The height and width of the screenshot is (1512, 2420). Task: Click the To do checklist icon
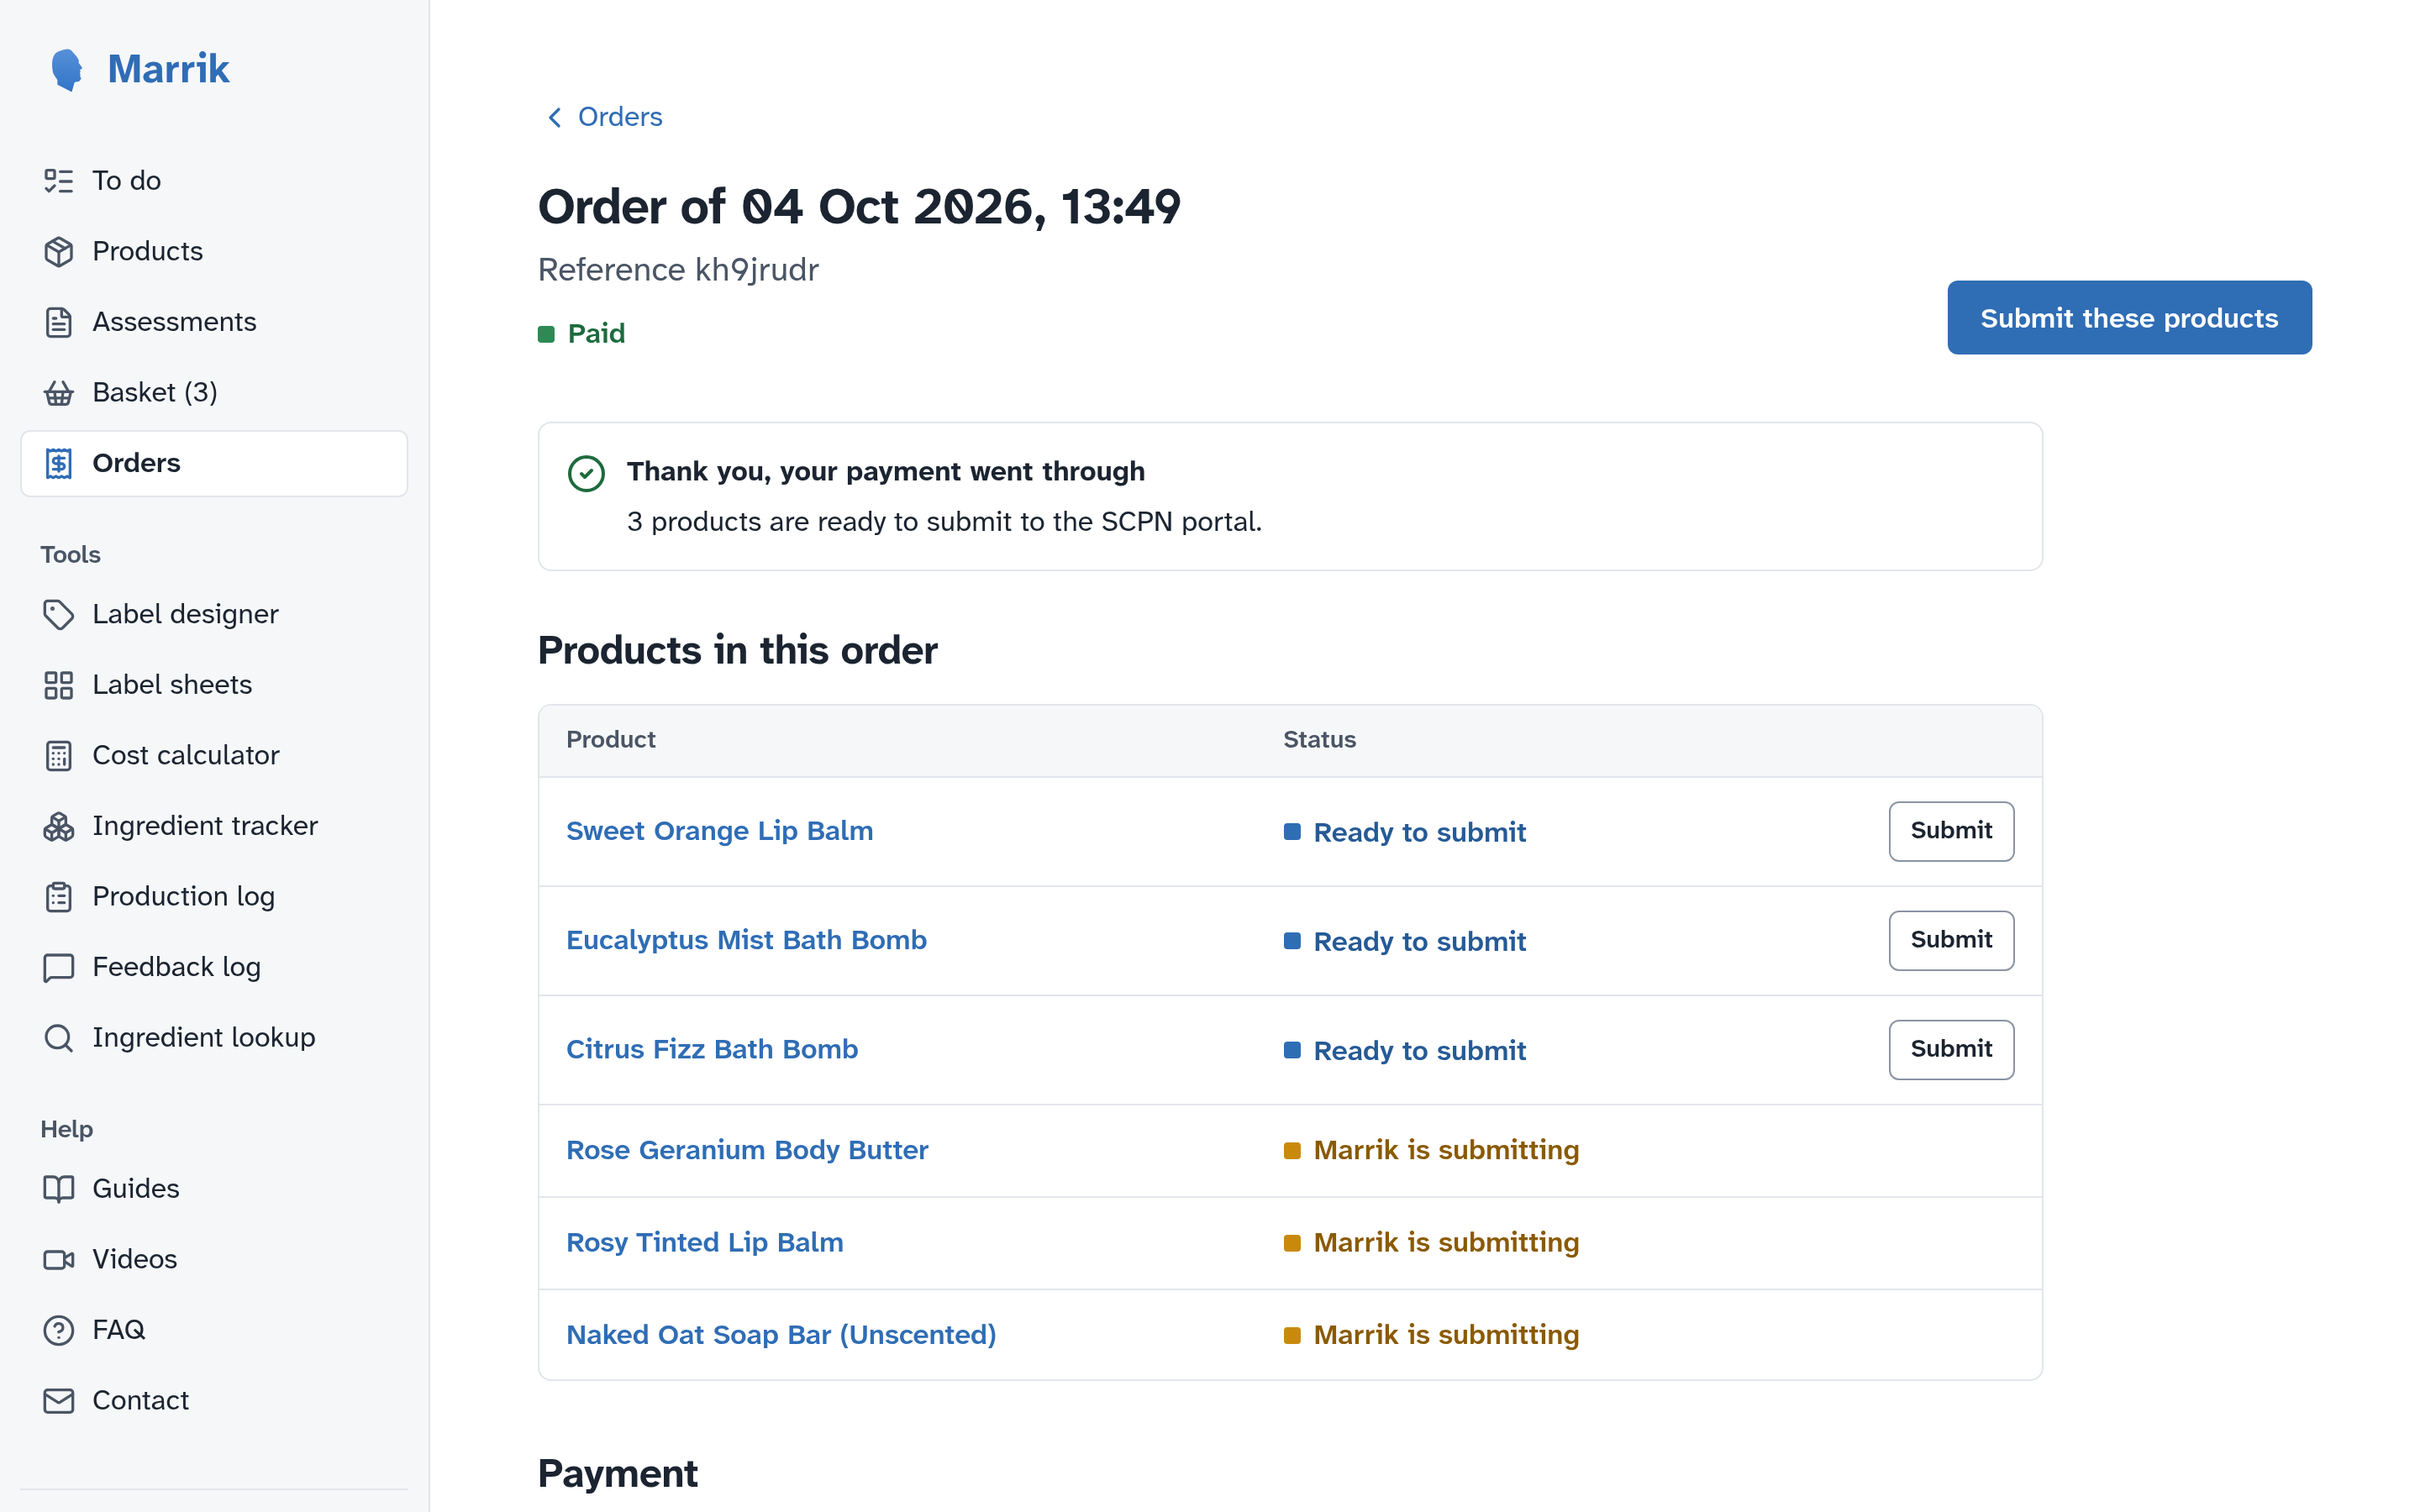(59, 181)
